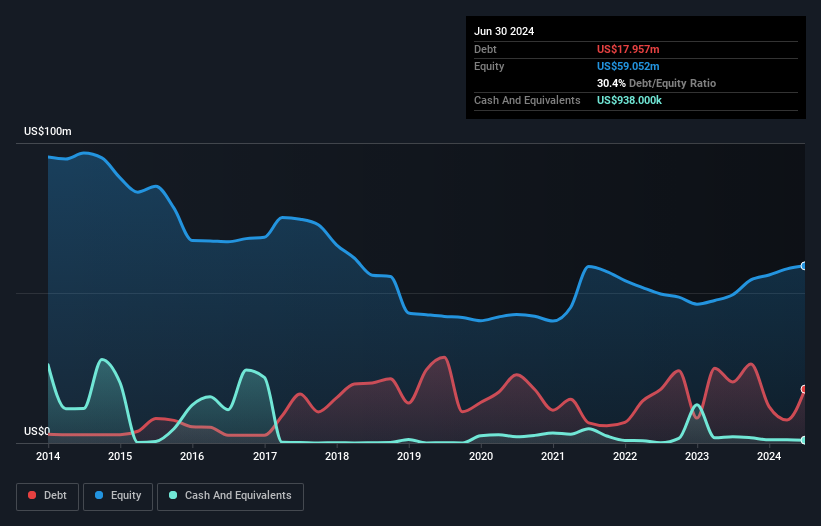
Task: Click the teal Cash endpoint marker
Action: (x=804, y=440)
